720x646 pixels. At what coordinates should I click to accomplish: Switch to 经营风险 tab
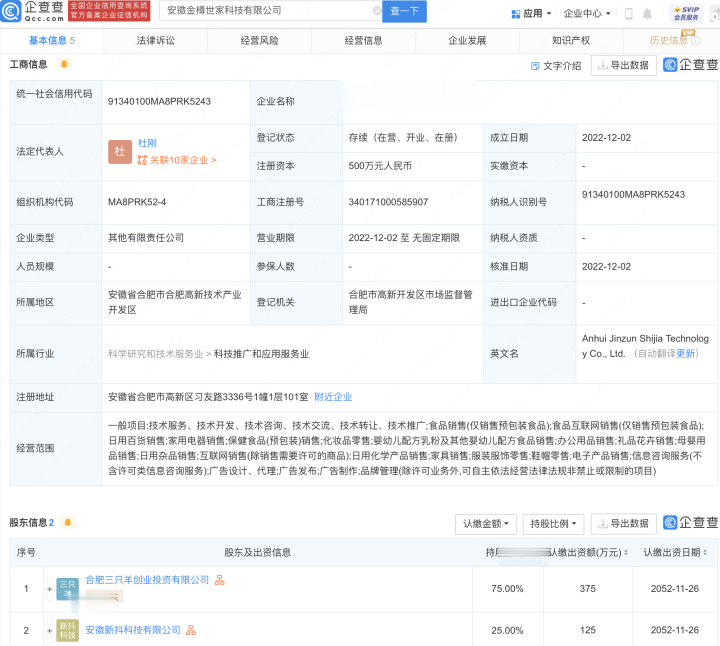pos(259,41)
